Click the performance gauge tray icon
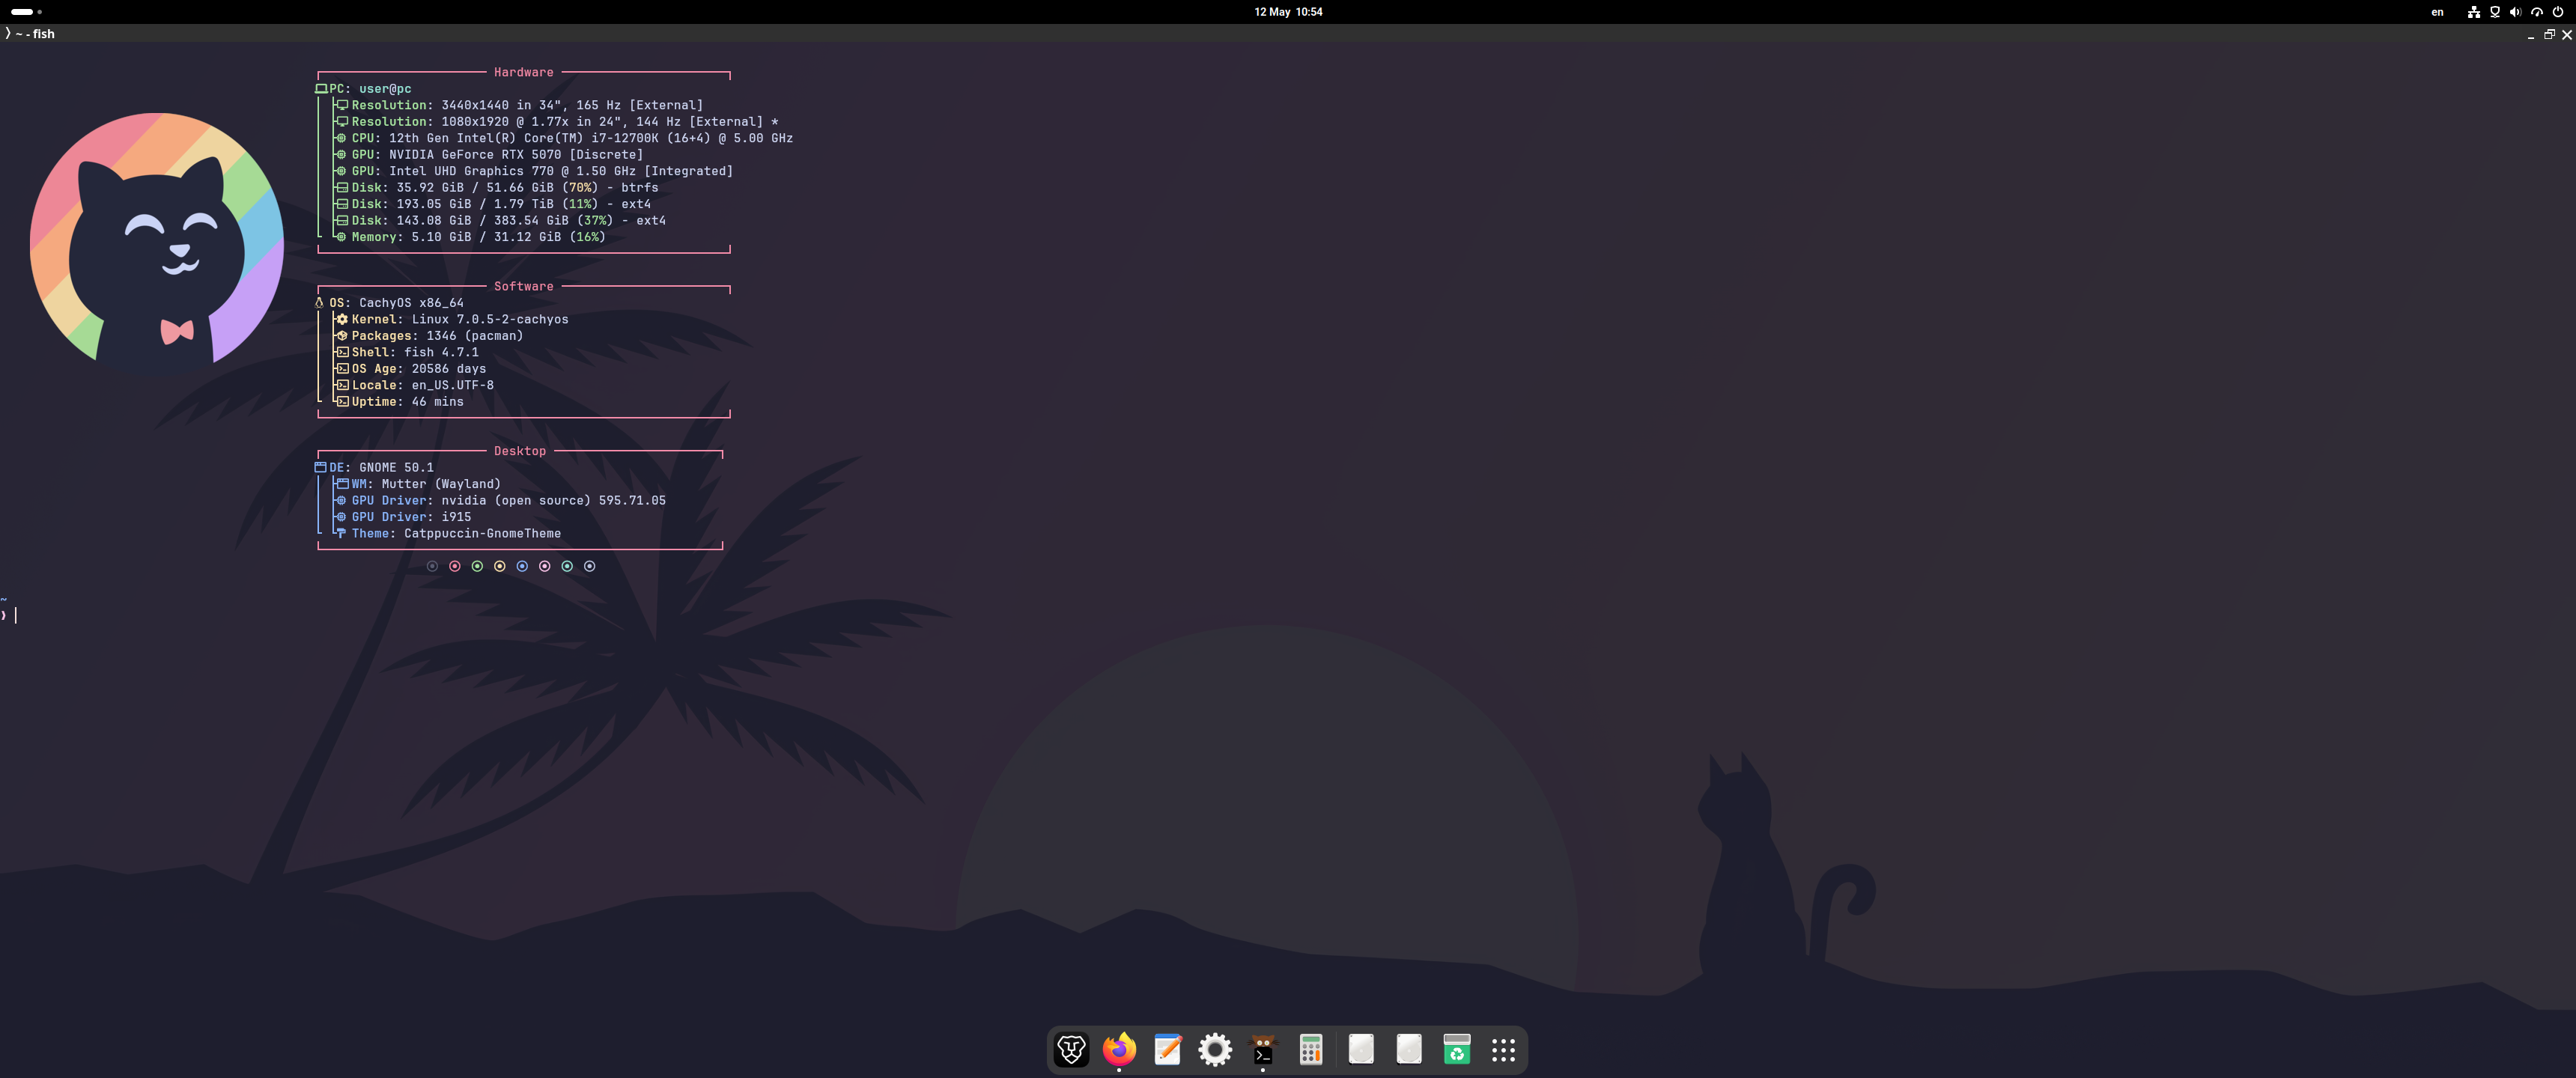This screenshot has height=1078, width=2576. [2537, 12]
